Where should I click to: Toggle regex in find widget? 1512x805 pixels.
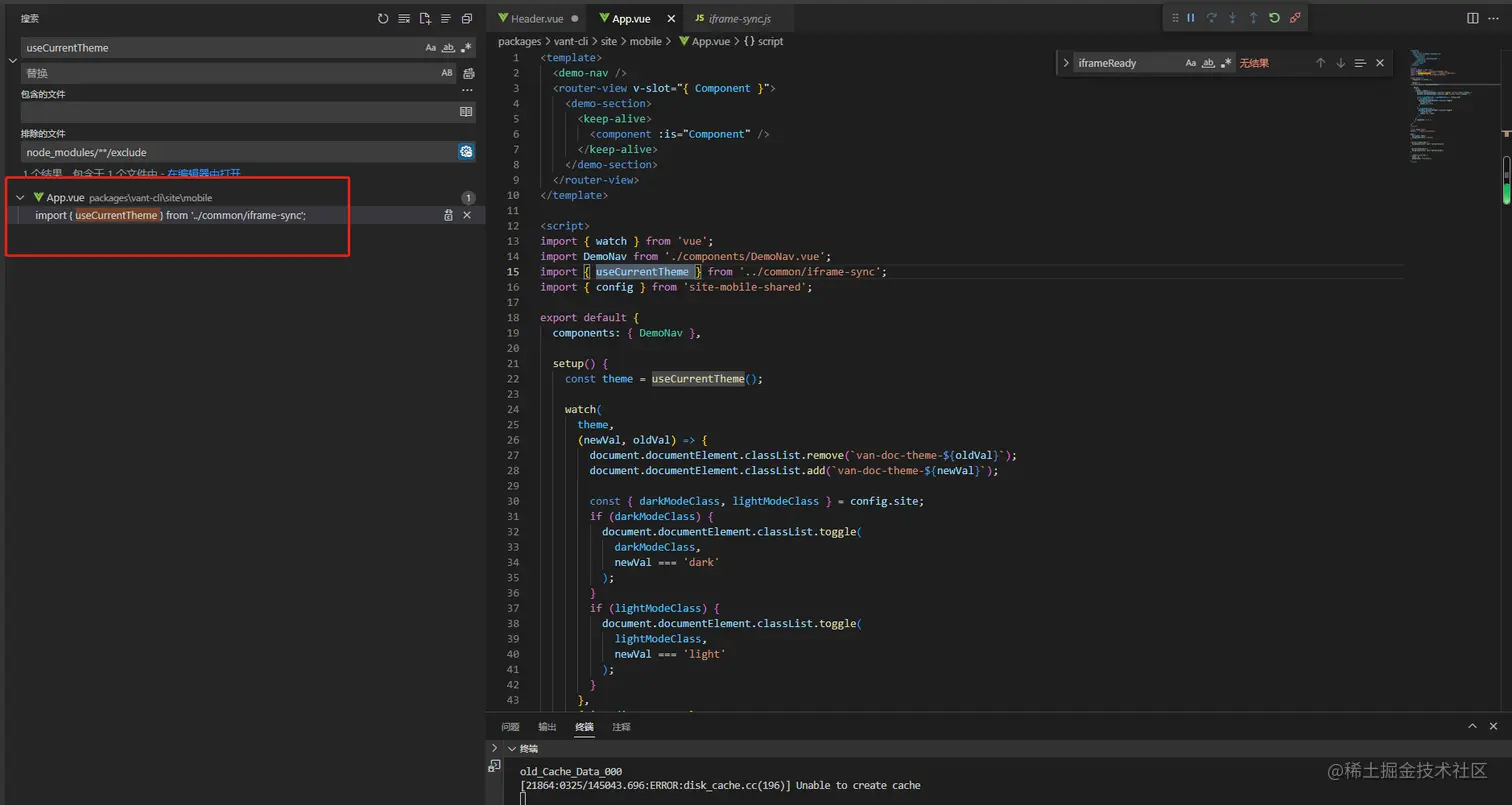pyautogui.click(x=1227, y=63)
